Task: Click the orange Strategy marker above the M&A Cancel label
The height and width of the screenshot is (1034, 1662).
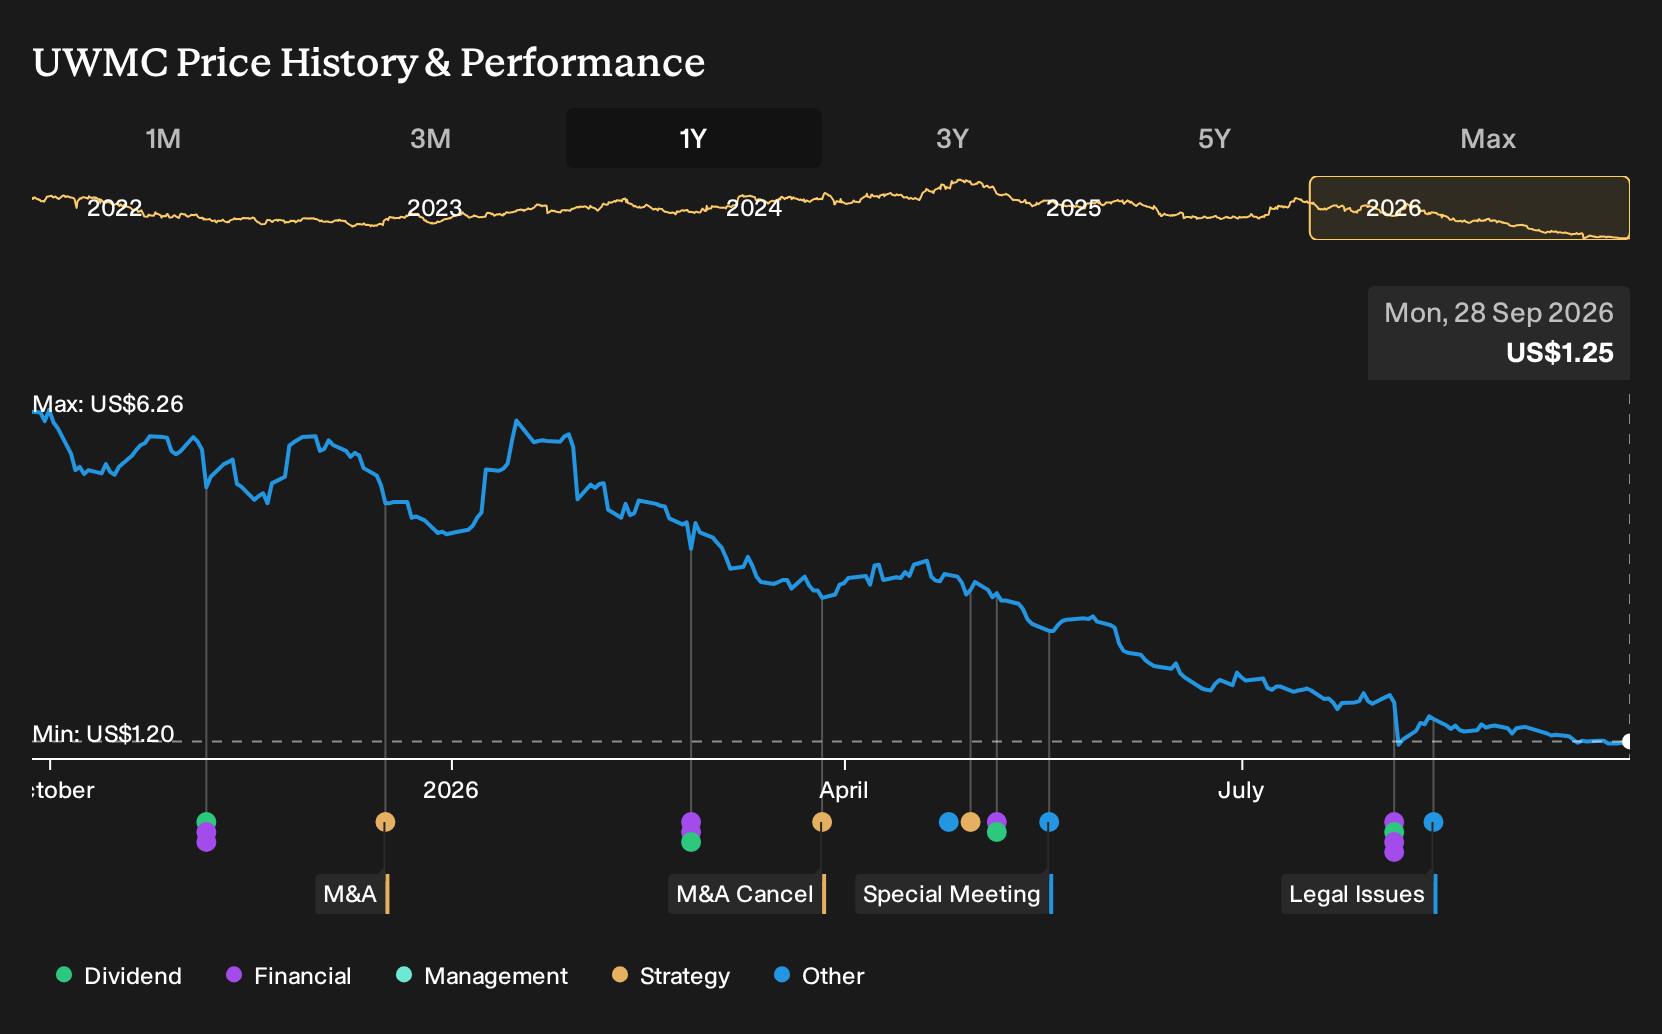Action: pyautogui.click(x=822, y=822)
